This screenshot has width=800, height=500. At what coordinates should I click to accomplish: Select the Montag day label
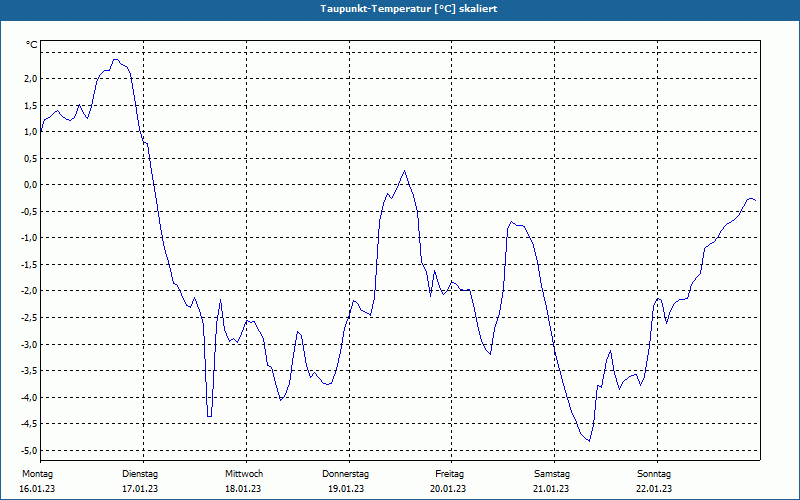(x=37, y=474)
